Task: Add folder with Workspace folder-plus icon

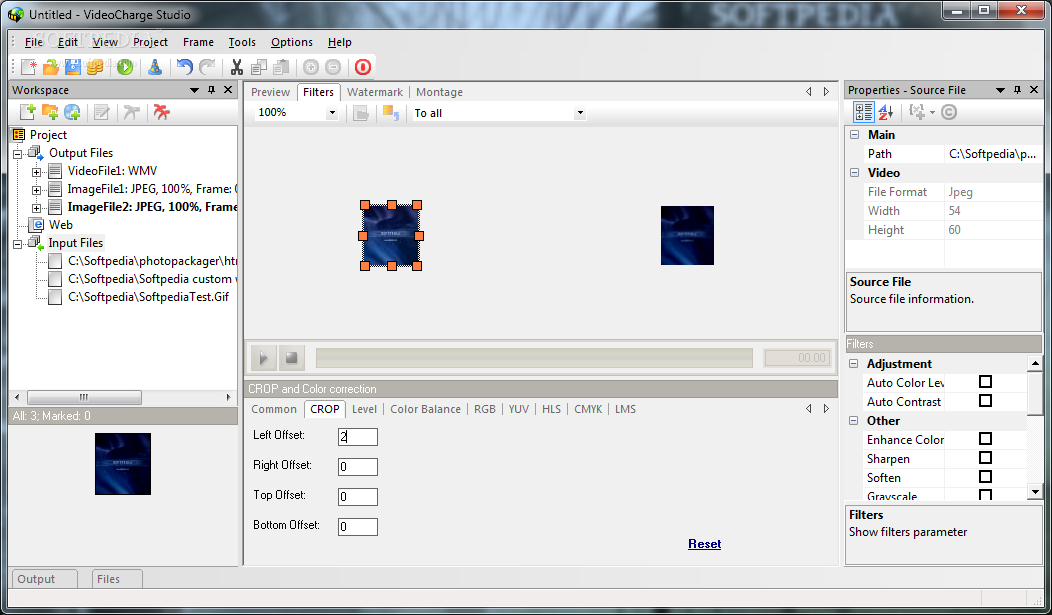Action: (50, 112)
